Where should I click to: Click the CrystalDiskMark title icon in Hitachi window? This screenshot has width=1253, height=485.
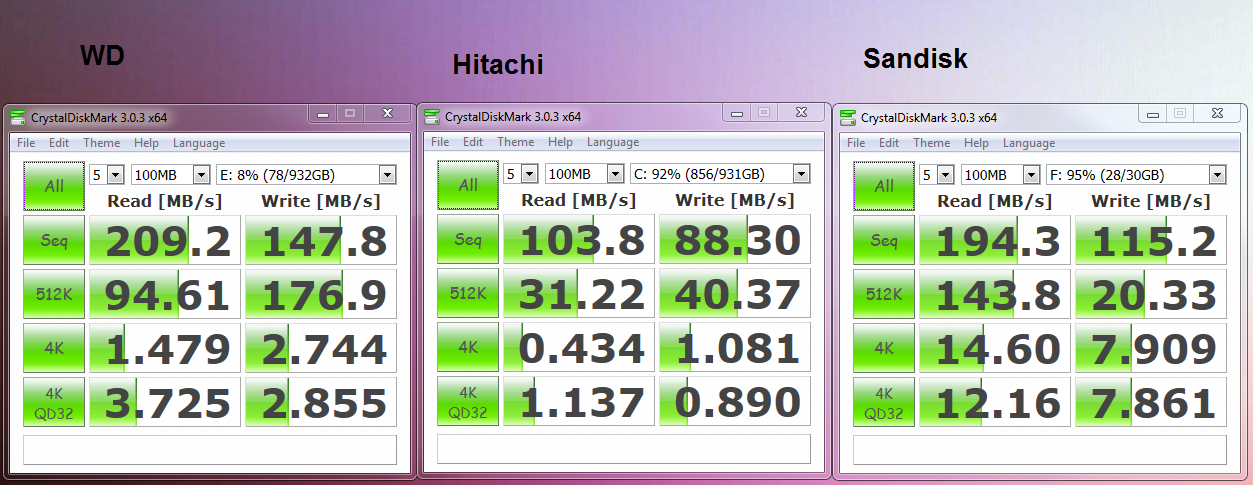431,116
